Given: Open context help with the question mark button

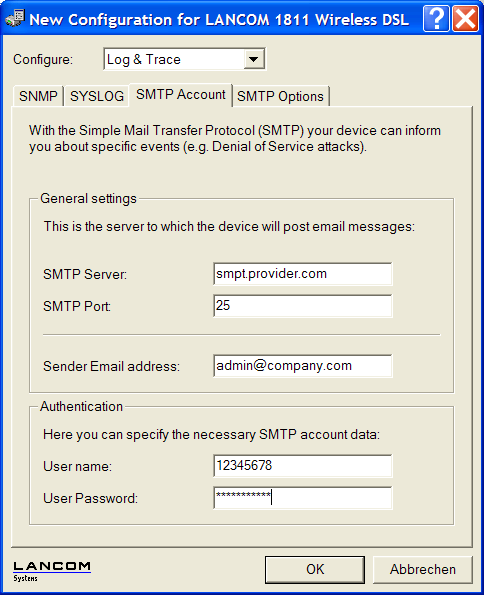Looking at the screenshot, I should (x=436, y=18).
